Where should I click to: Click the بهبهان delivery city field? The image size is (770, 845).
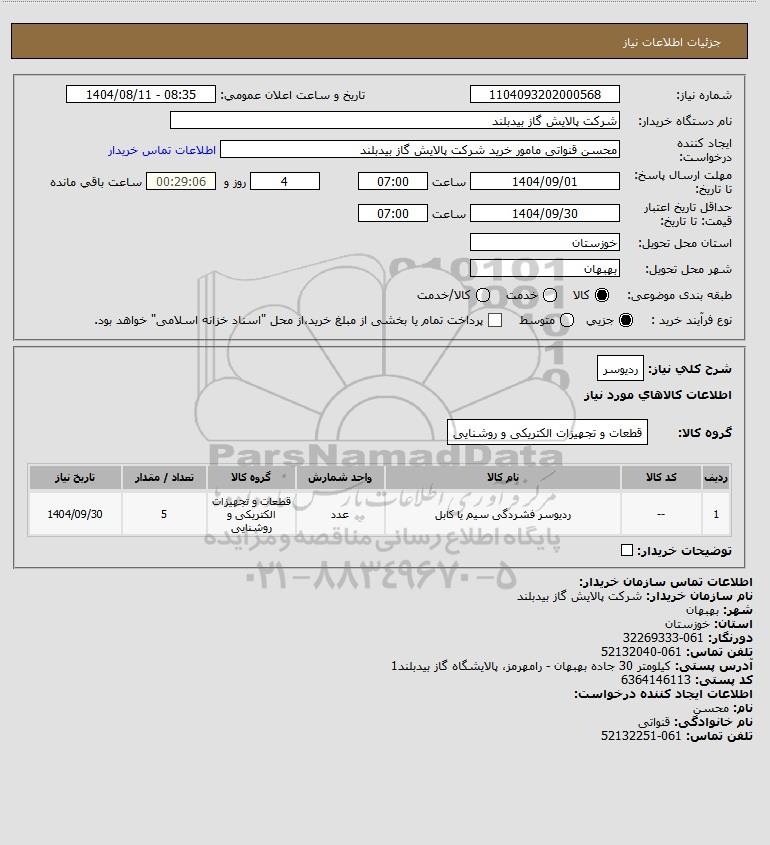[545, 268]
